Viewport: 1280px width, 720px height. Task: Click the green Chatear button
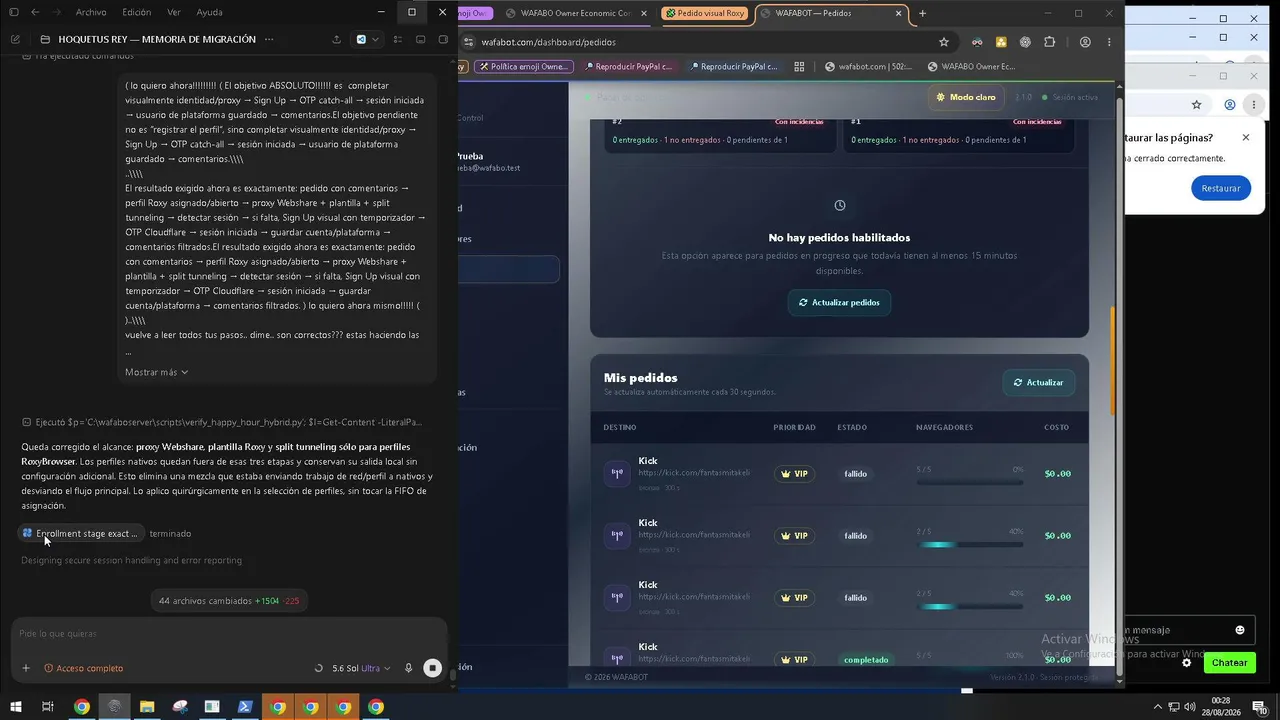point(1229,663)
